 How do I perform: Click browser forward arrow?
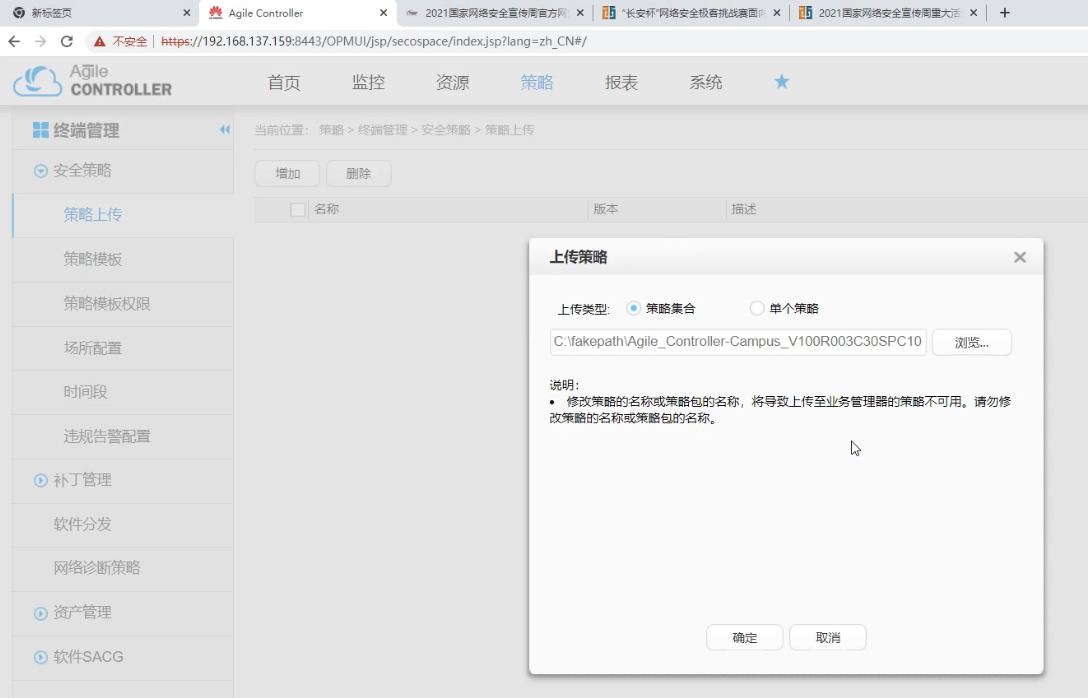(40, 42)
